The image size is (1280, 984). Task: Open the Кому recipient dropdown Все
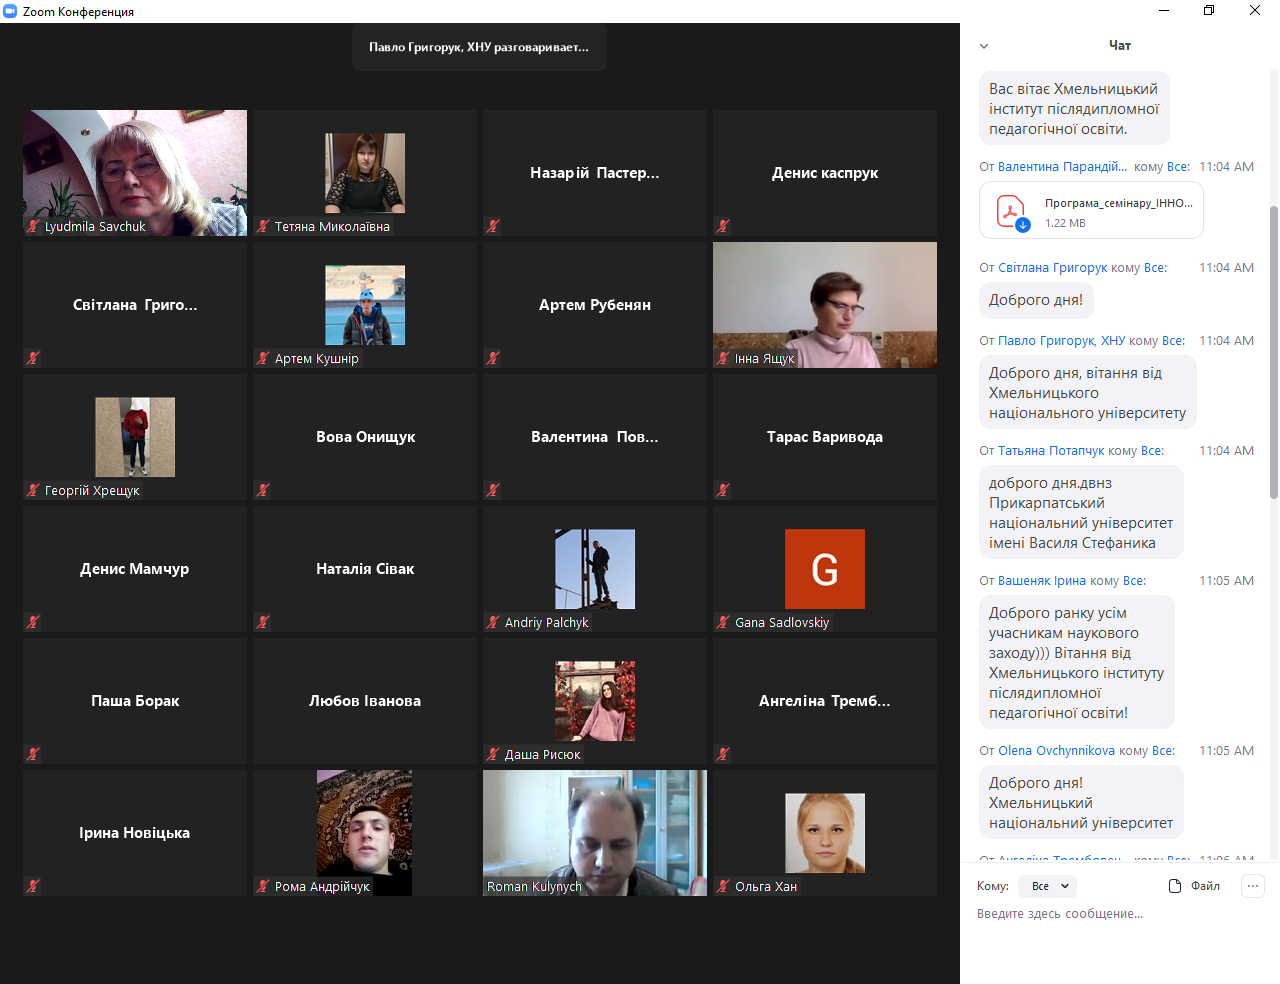1047,886
